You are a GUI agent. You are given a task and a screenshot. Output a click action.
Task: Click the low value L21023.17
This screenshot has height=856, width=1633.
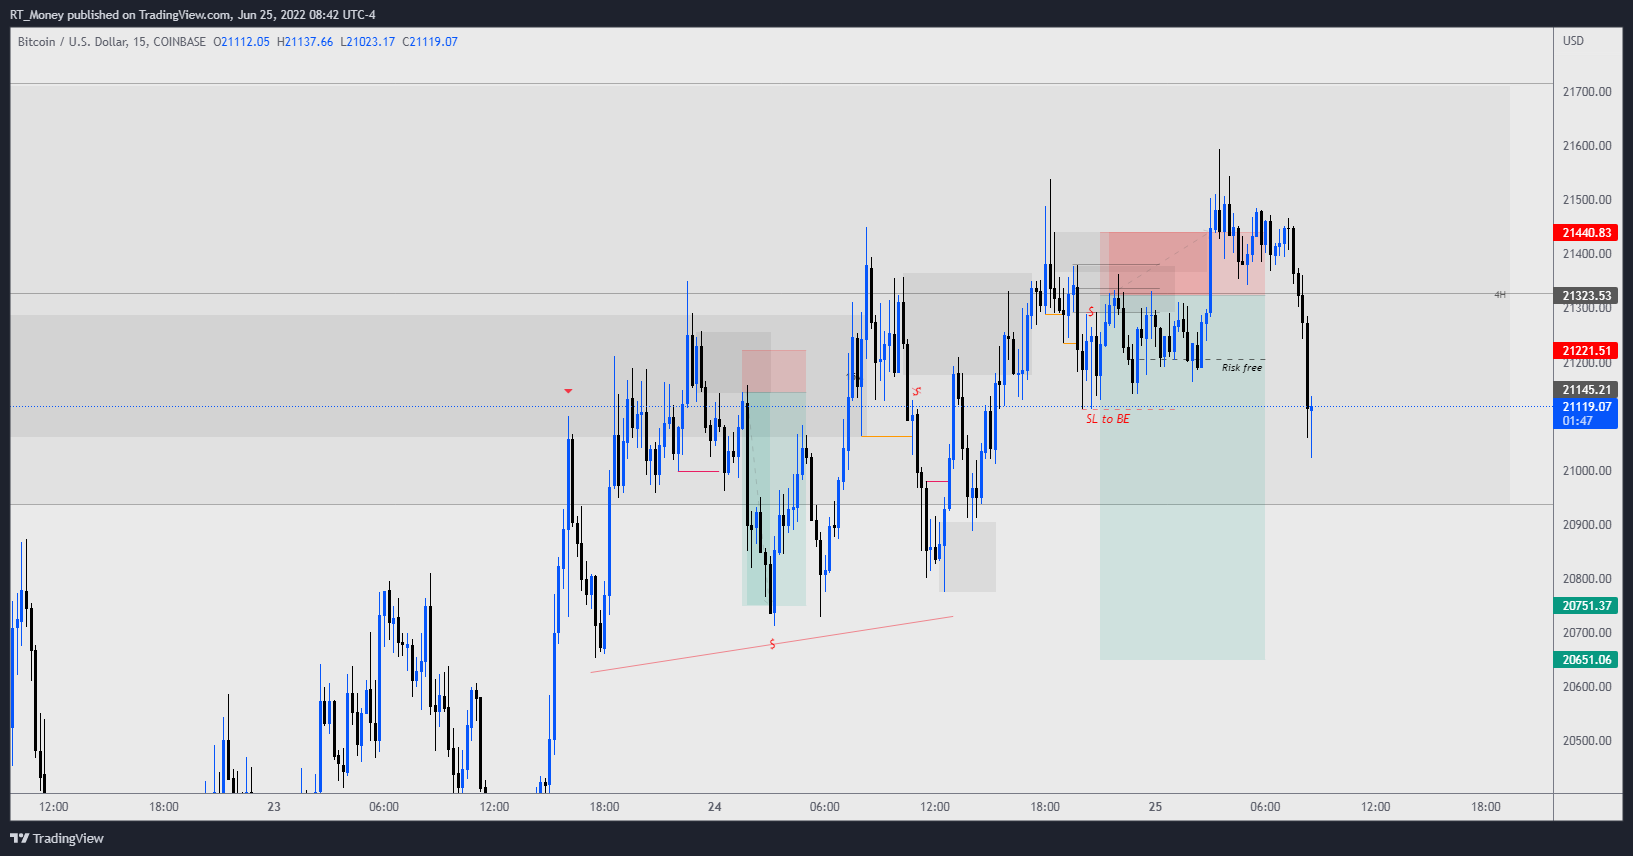point(368,42)
